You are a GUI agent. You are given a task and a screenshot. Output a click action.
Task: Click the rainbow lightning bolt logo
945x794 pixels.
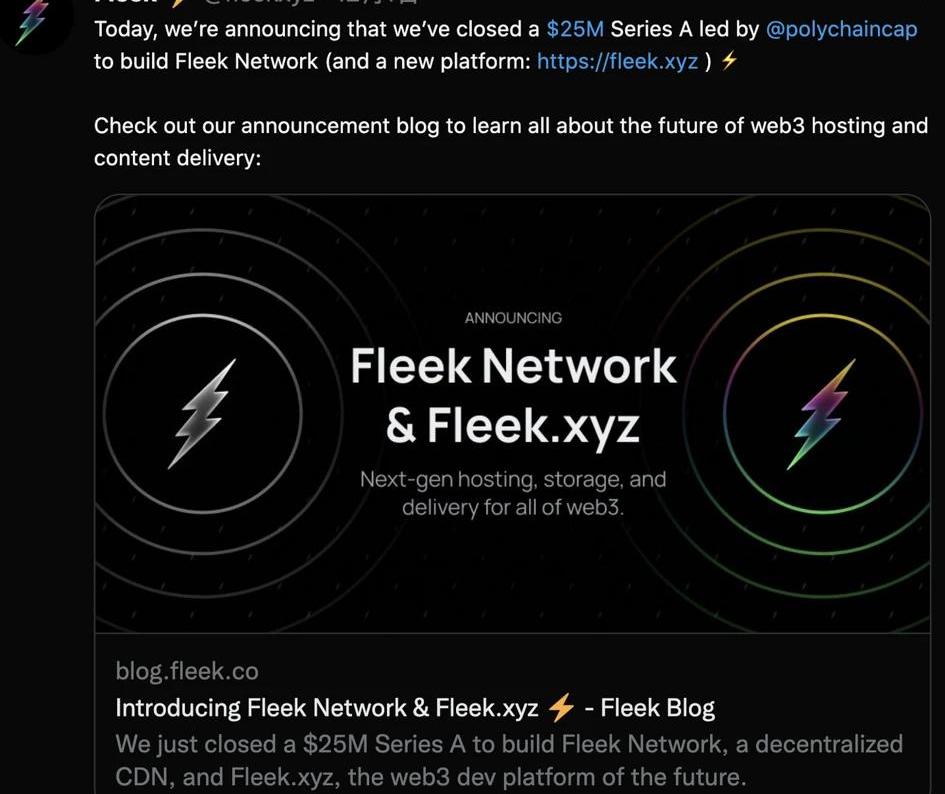tap(823, 413)
